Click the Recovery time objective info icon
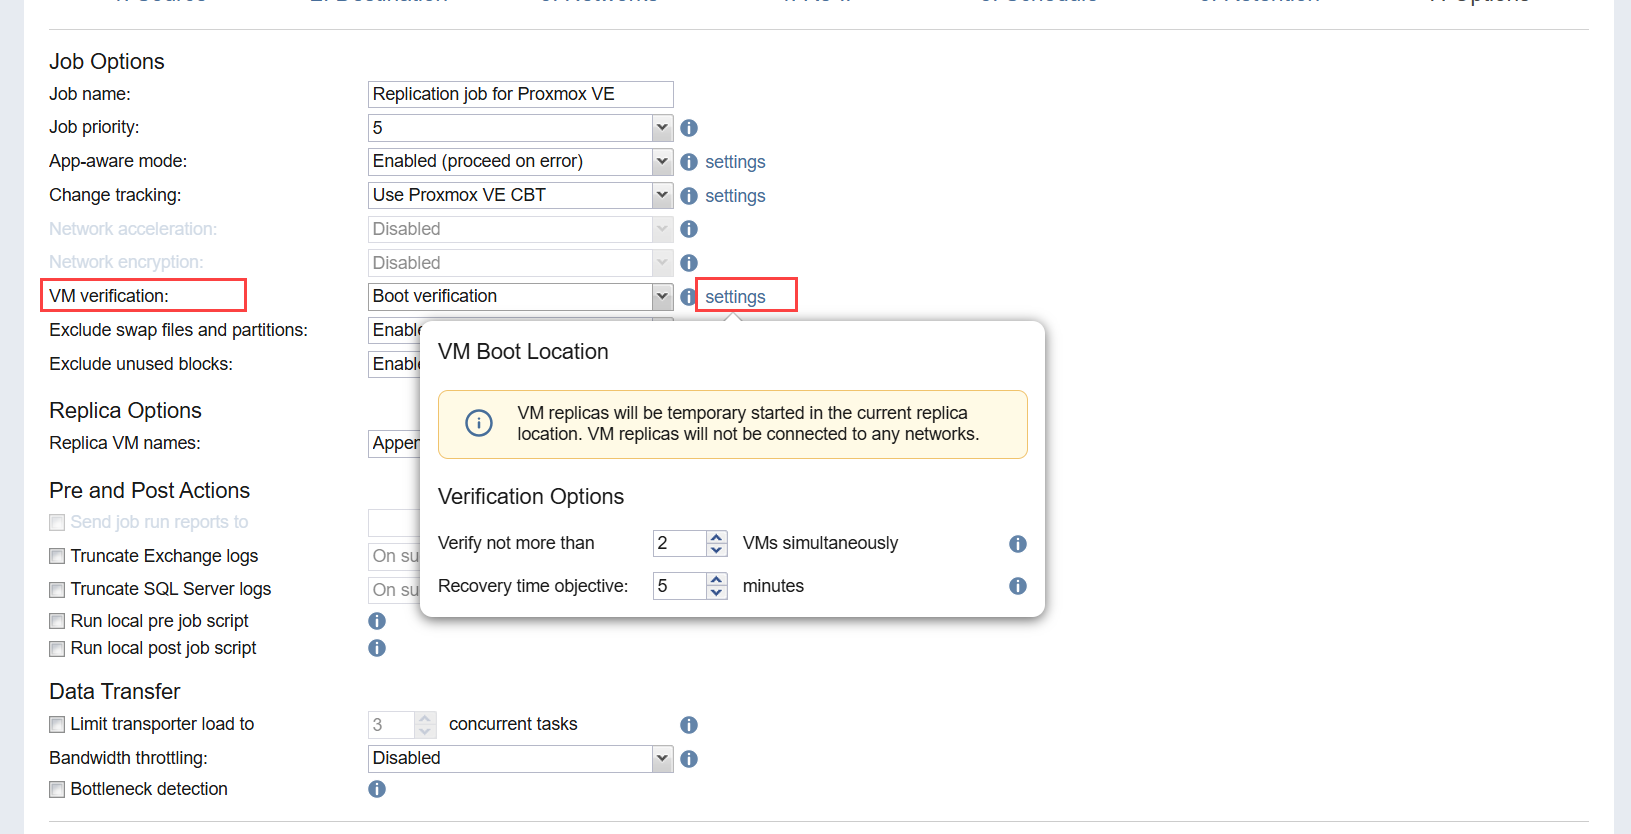The image size is (1631, 834). point(1018,586)
